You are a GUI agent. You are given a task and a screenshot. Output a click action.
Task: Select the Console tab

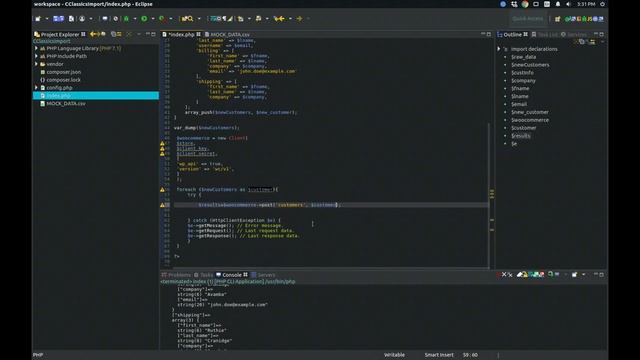pos(231,275)
